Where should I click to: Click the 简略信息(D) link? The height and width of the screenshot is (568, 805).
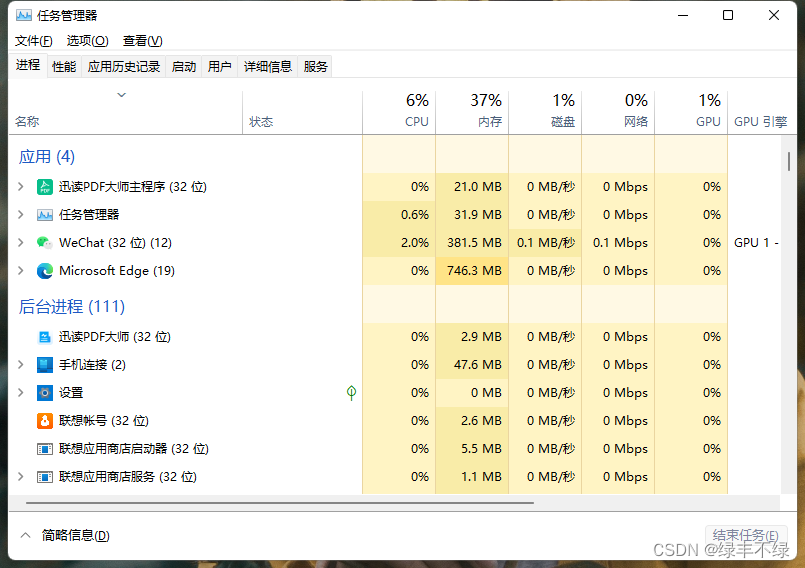pyautogui.click(x=75, y=535)
